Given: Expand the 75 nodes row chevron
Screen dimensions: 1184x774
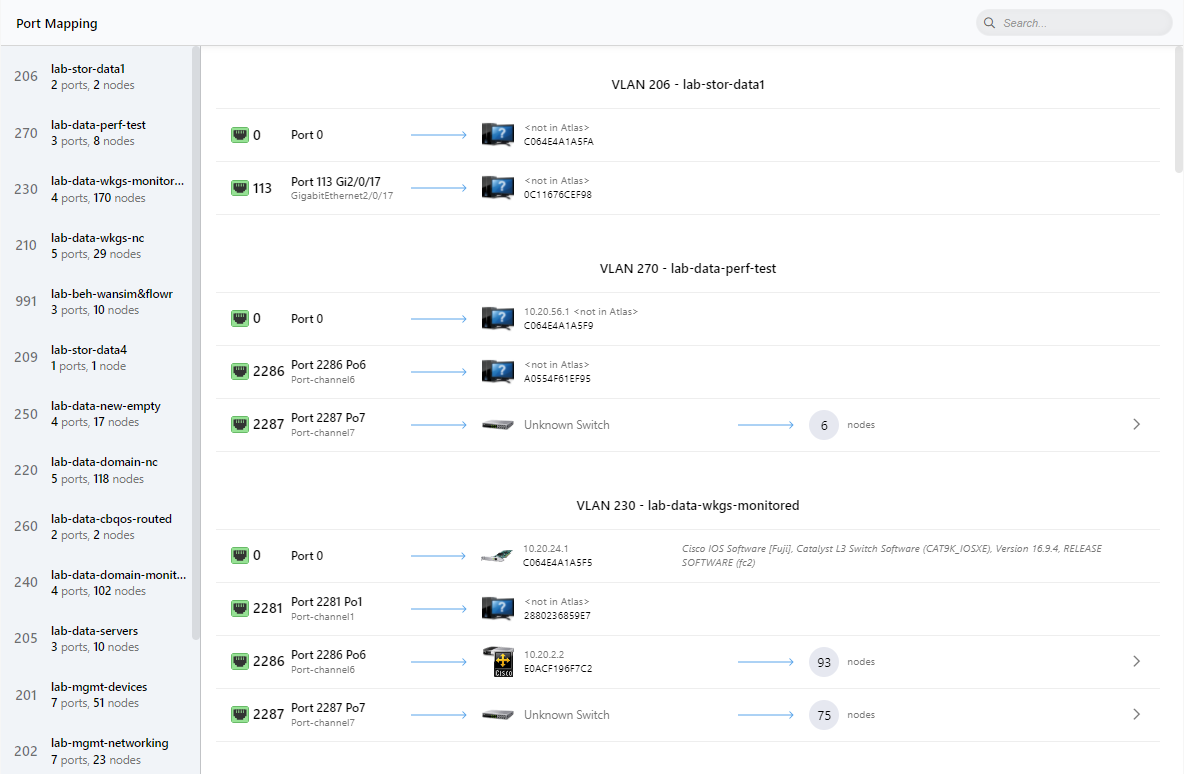Looking at the screenshot, I should (x=1136, y=714).
